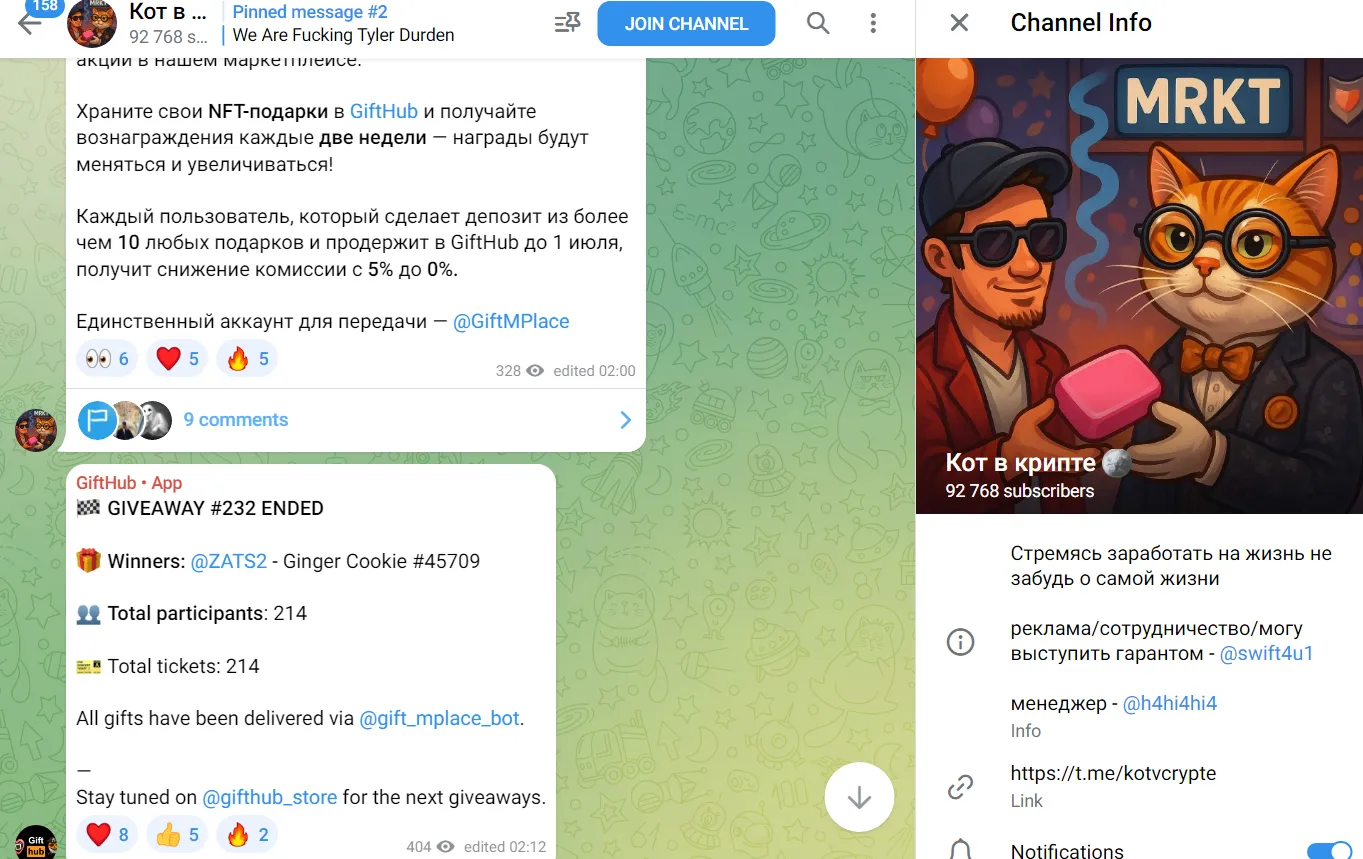This screenshot has height=859, width=1363.
Task: Open the @GiftMPlace account link
Action: [511, 322]
